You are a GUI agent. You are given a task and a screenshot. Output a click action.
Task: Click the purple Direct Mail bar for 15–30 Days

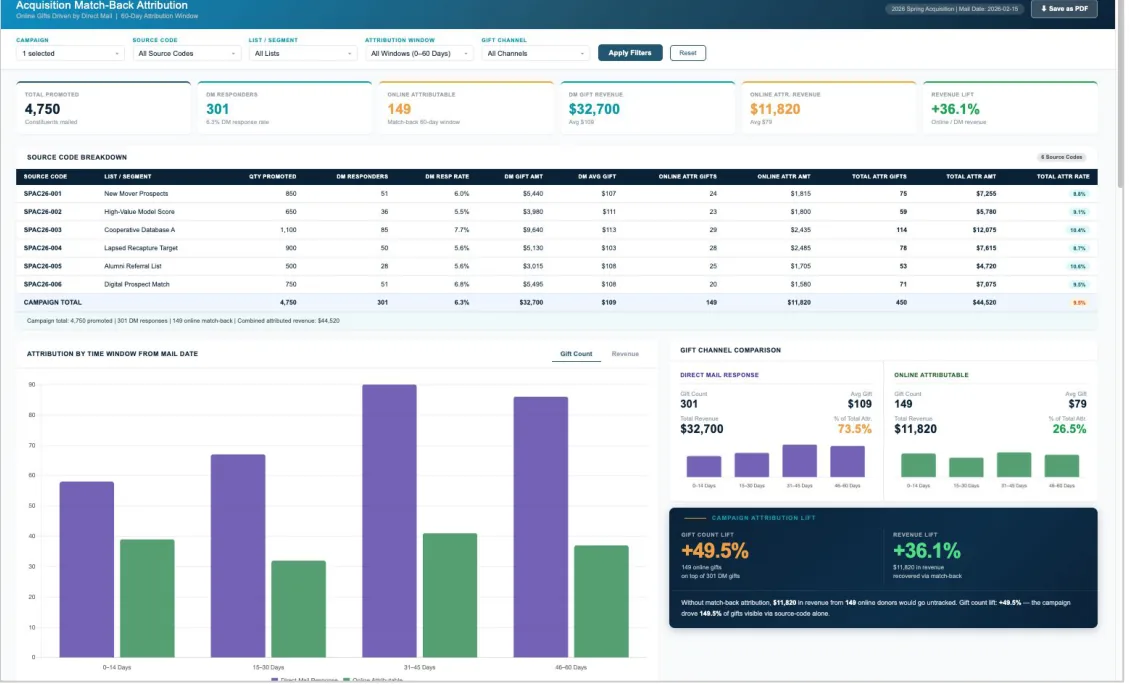(x=238, y=556)
